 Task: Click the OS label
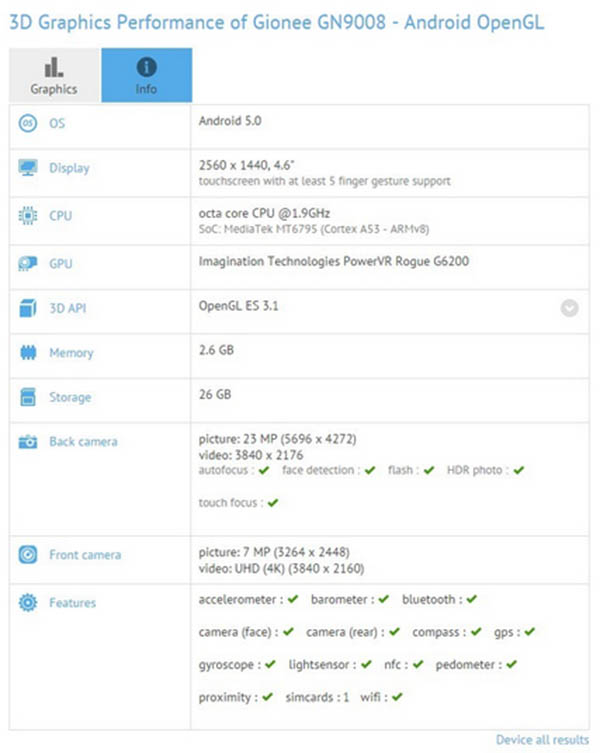[x=57, y=123]
